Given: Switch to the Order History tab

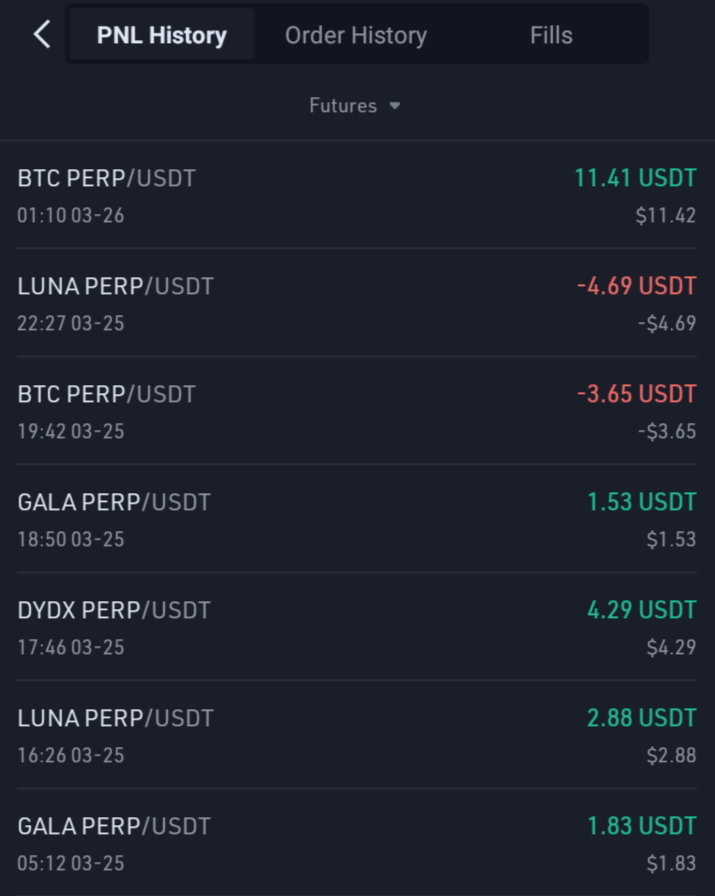Looking at the screenshot, I should click(x=355, y=35).
